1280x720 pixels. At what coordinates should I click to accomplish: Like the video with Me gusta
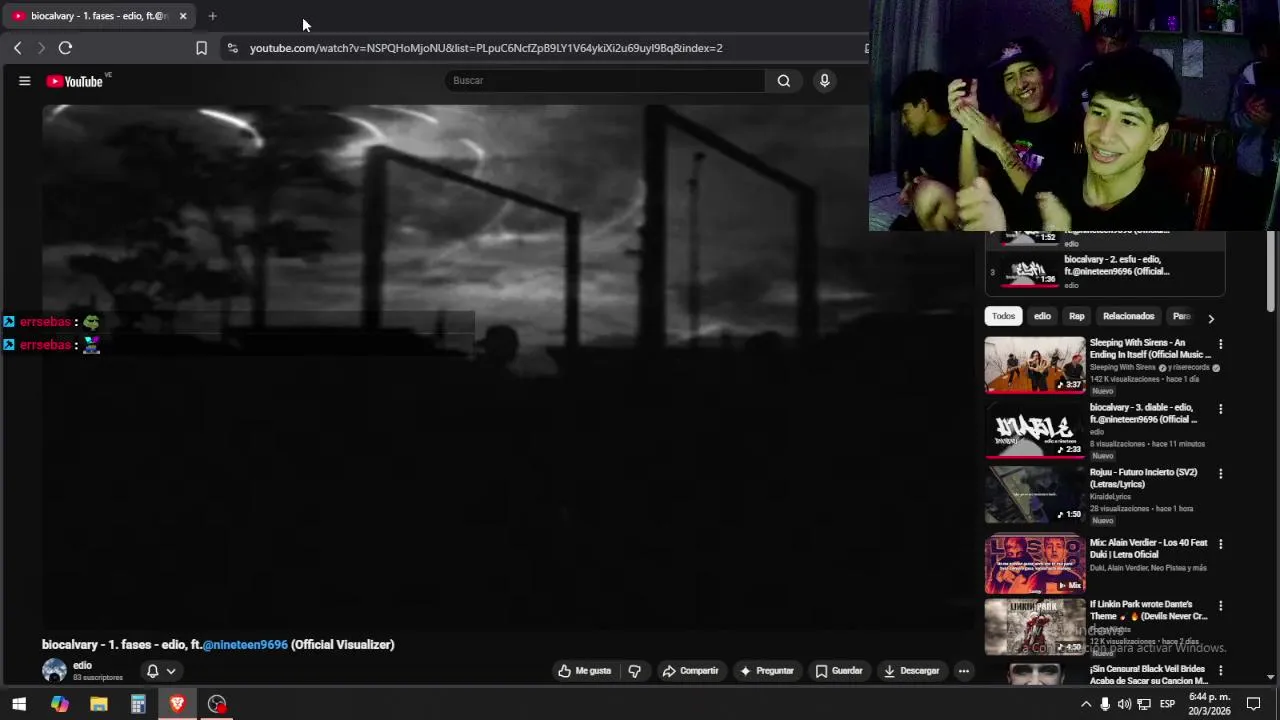click(585, 671)
